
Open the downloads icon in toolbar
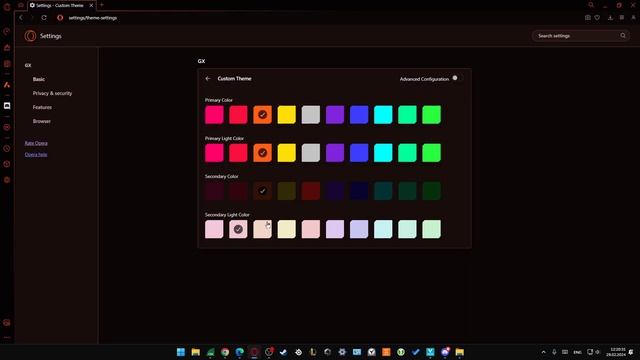610,18
